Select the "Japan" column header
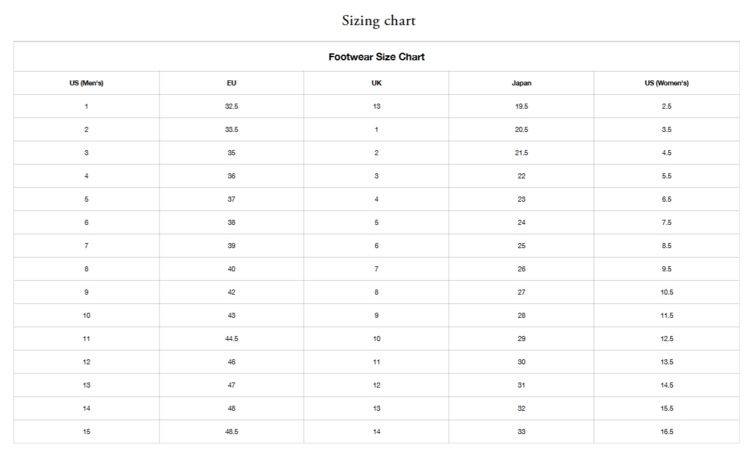This screenshot has width=750, height=456. tap(521, 83)
